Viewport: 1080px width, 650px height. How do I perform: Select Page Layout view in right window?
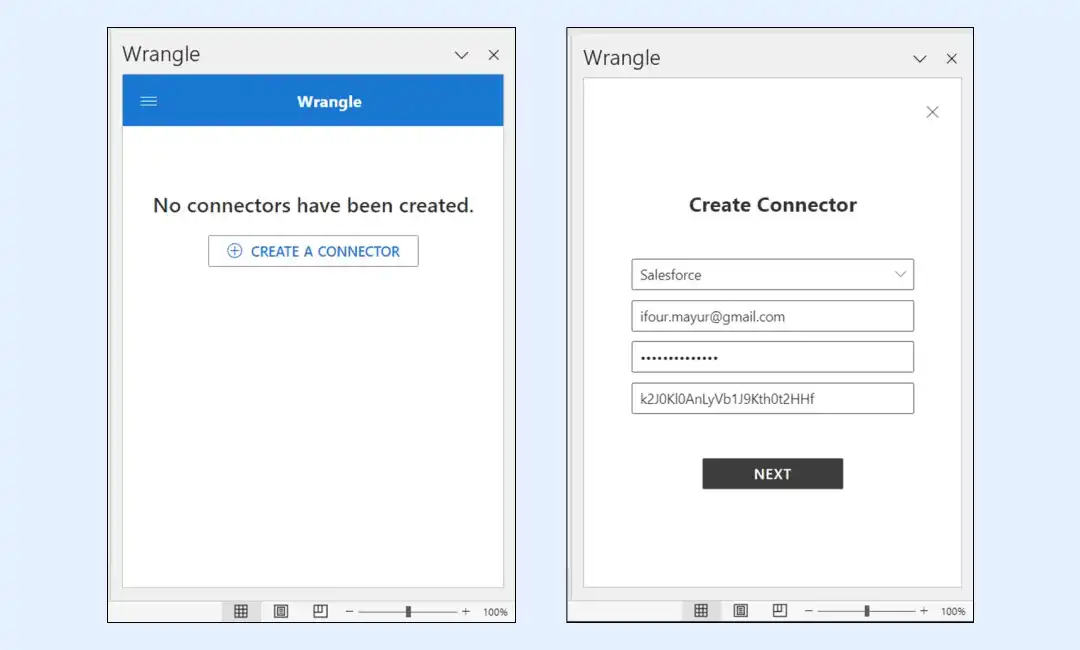(740, 611)
